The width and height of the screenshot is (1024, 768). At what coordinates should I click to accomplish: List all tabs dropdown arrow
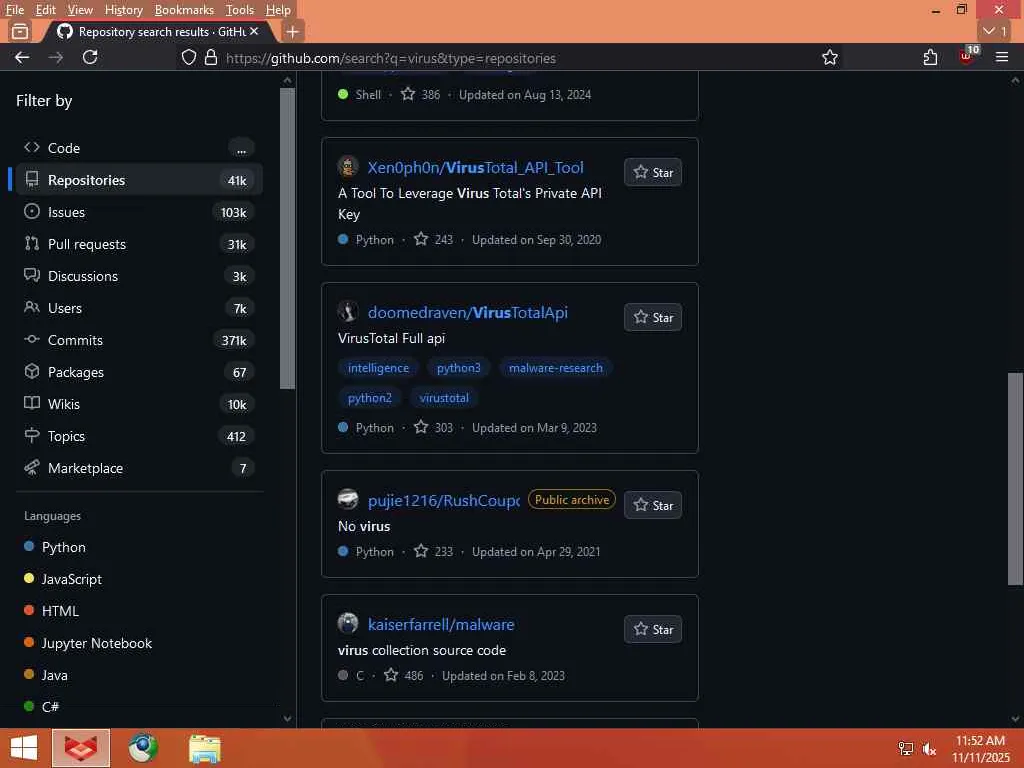tap(995, 31)
